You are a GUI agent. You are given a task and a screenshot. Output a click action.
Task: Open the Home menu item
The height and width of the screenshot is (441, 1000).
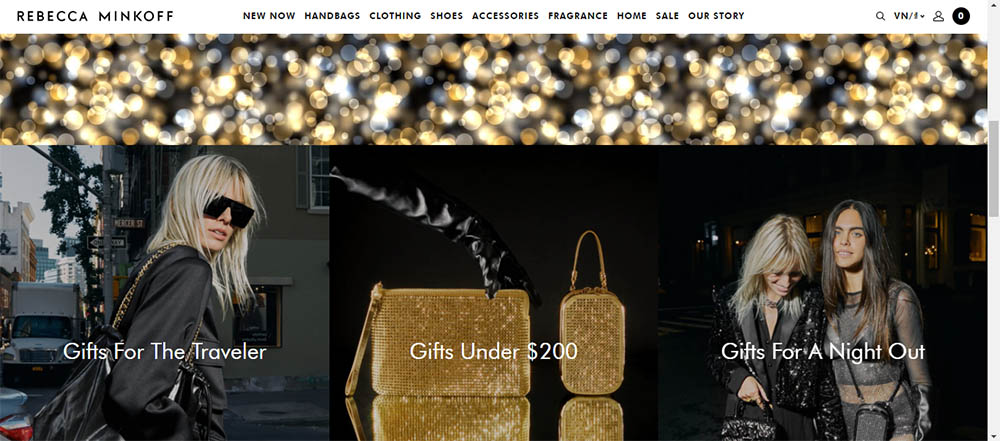point(631,16)
